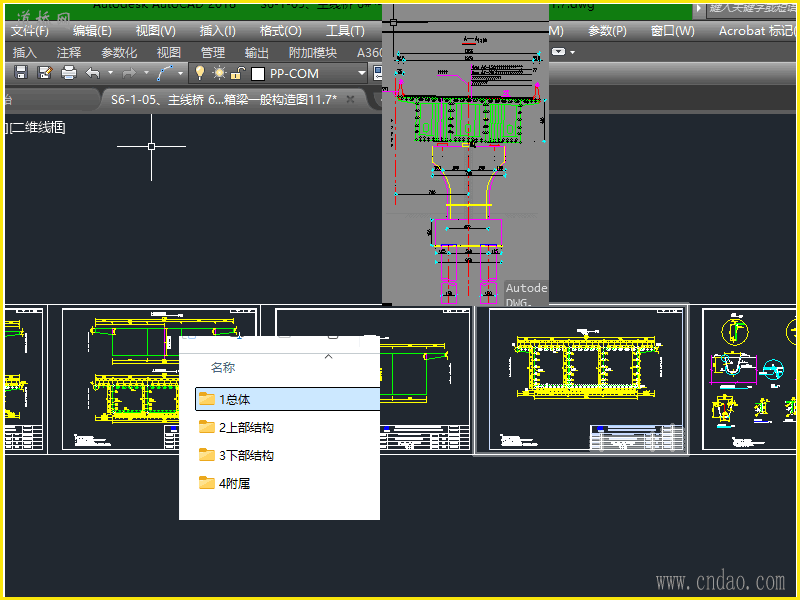
Task: Open the dropdown arrow beside the arc tool
Action: [x=181, y=73]
